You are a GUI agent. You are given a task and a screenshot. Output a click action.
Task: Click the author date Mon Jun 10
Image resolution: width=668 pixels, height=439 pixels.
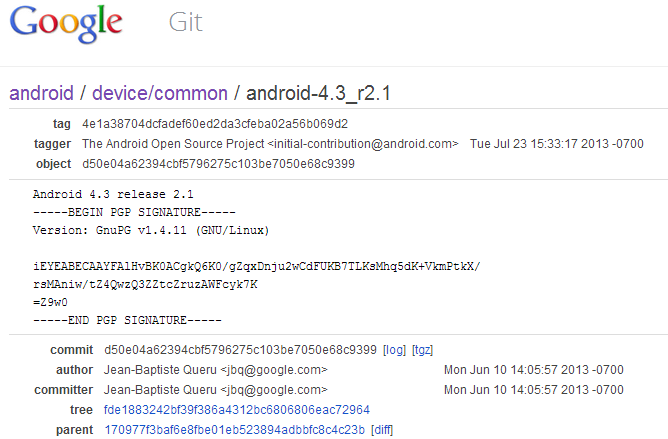pos(534,370)
